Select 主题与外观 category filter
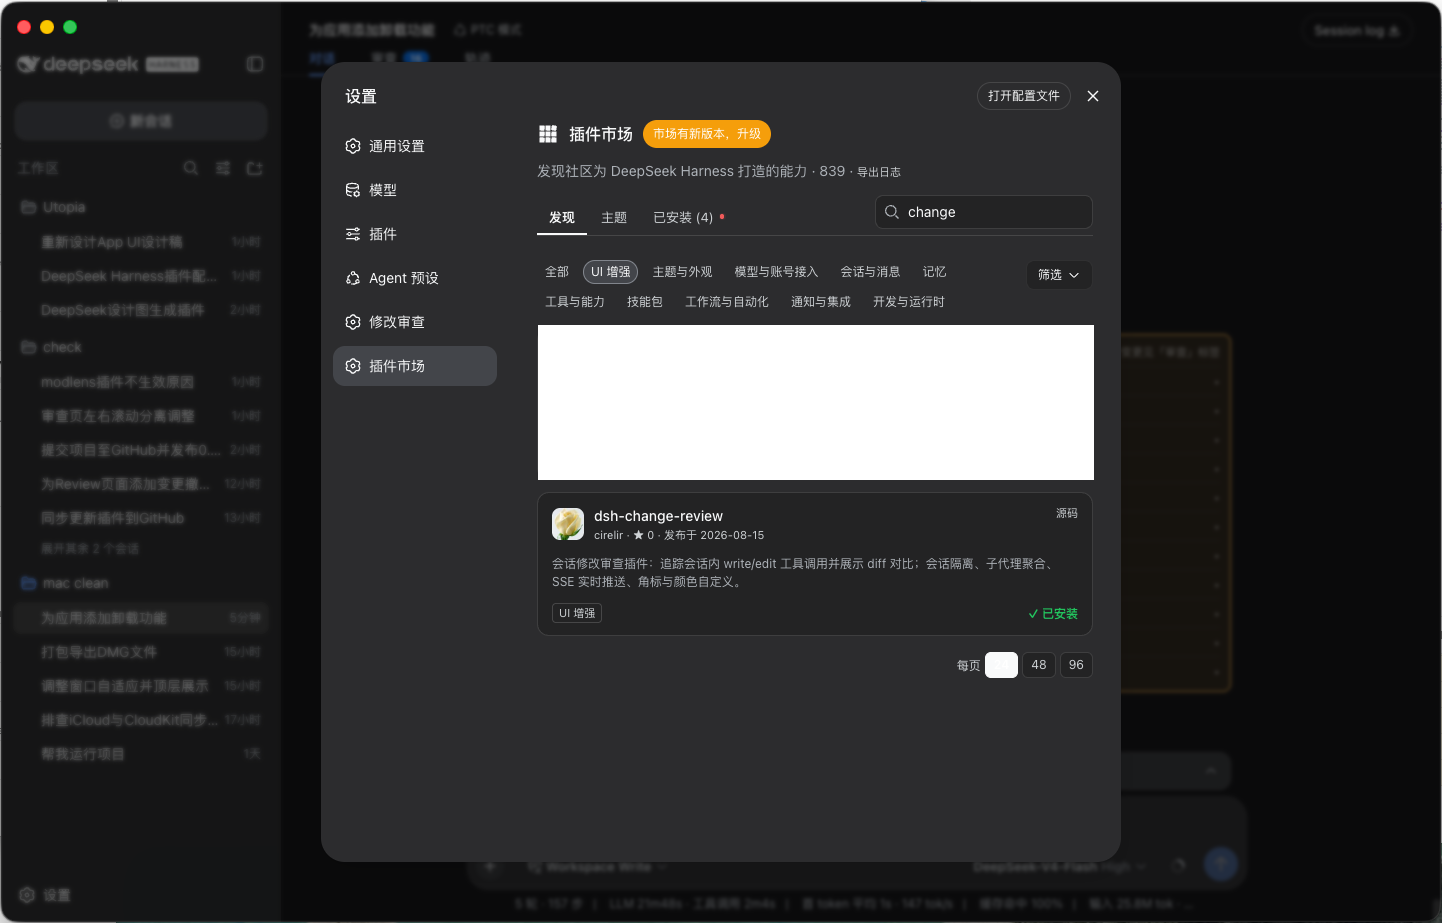Image resolution: width=1442 pixels, height=923 pixels. pyautogui.click(x=683, y=272)
